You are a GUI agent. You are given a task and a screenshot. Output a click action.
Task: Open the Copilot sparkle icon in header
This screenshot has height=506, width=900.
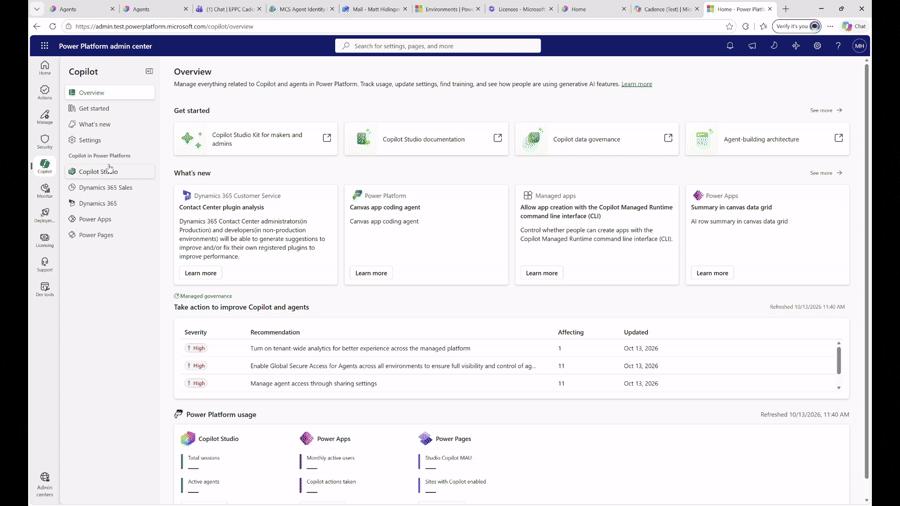coord(796,46)
